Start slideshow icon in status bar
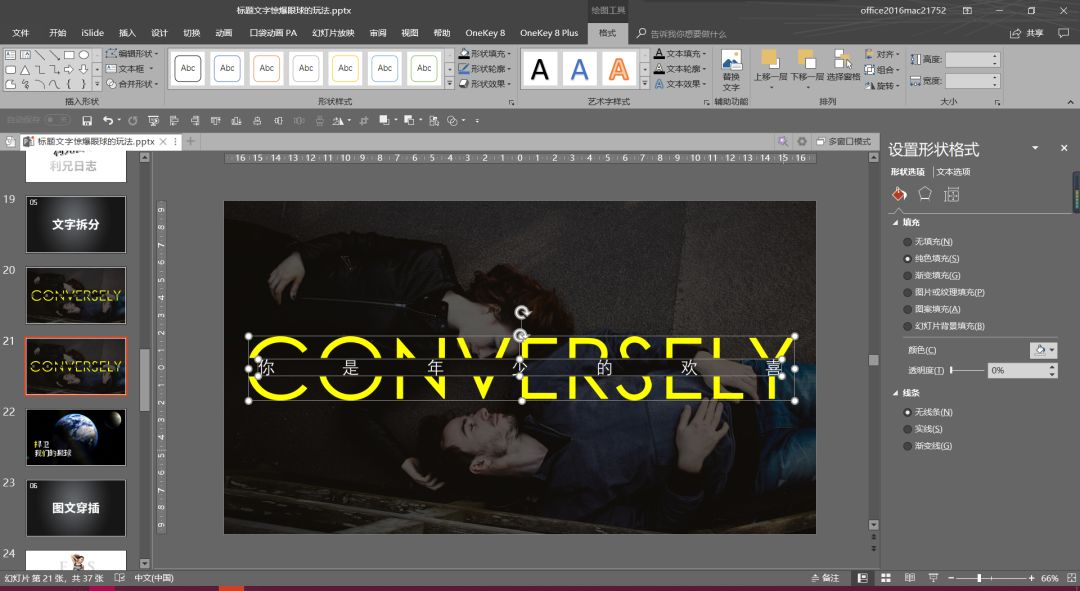This screenshot has height=591, width=1080. coord(933,578)
